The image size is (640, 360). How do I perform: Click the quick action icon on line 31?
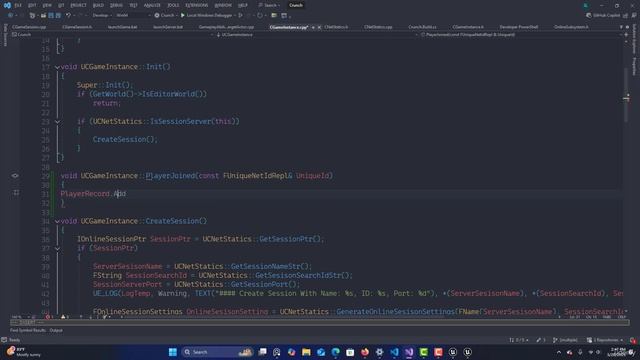[16, 193]
